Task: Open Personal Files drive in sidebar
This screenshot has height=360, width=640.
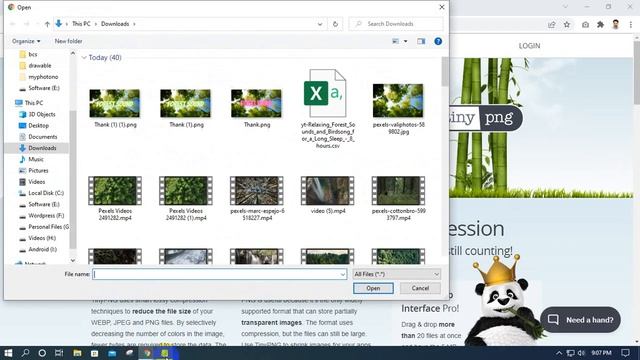Action: pos(48,227)
